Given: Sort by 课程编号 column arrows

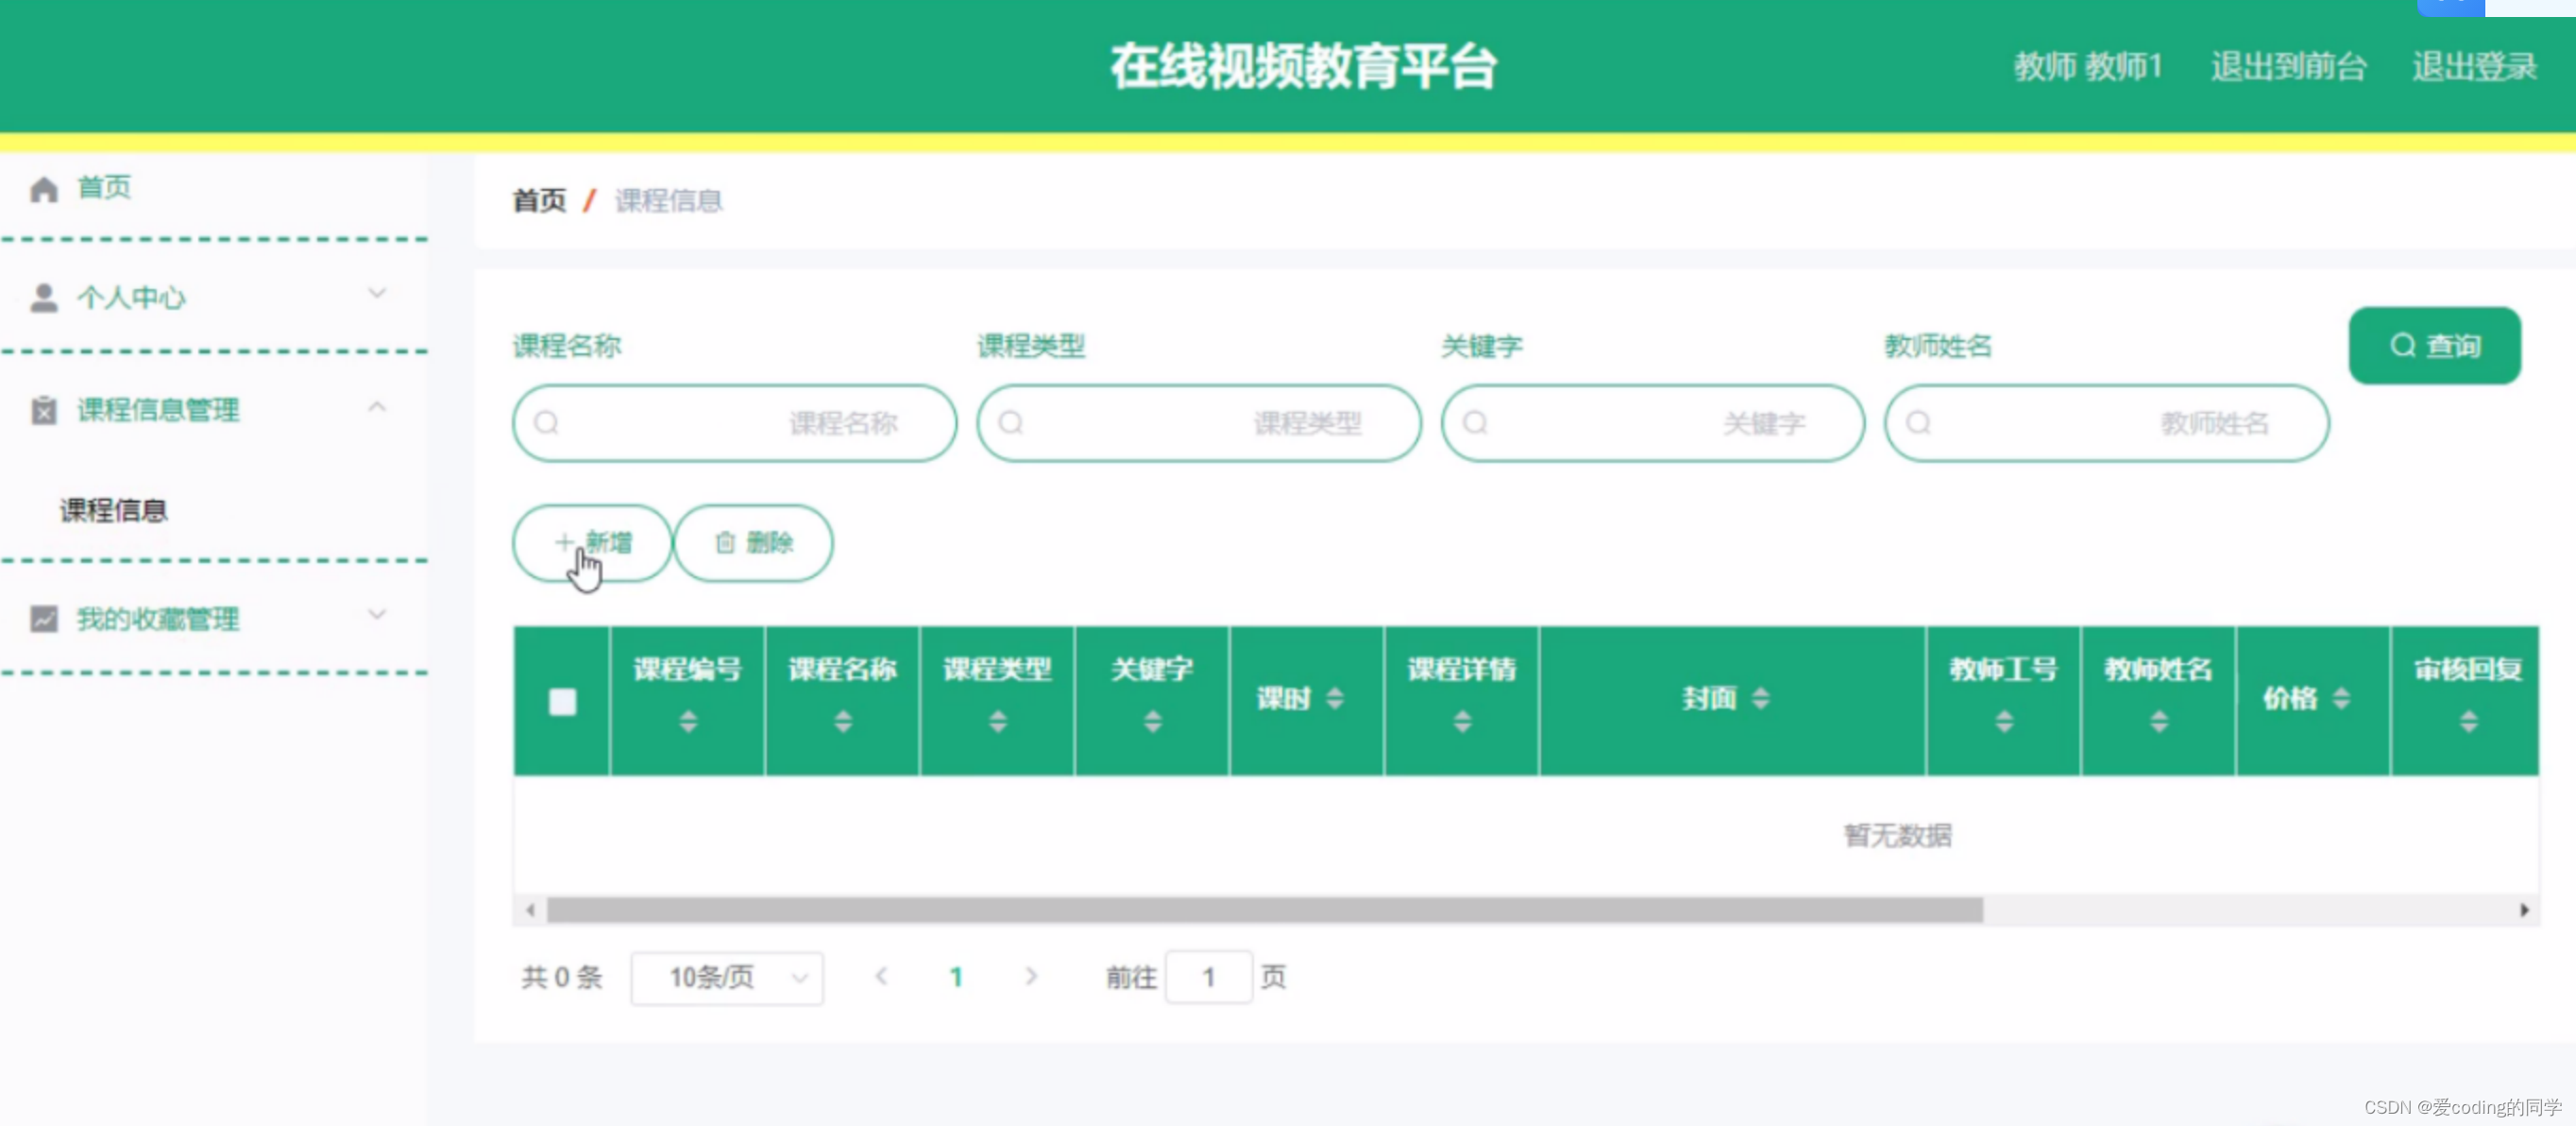Looking at the screenshot, I should click(688, 721).
